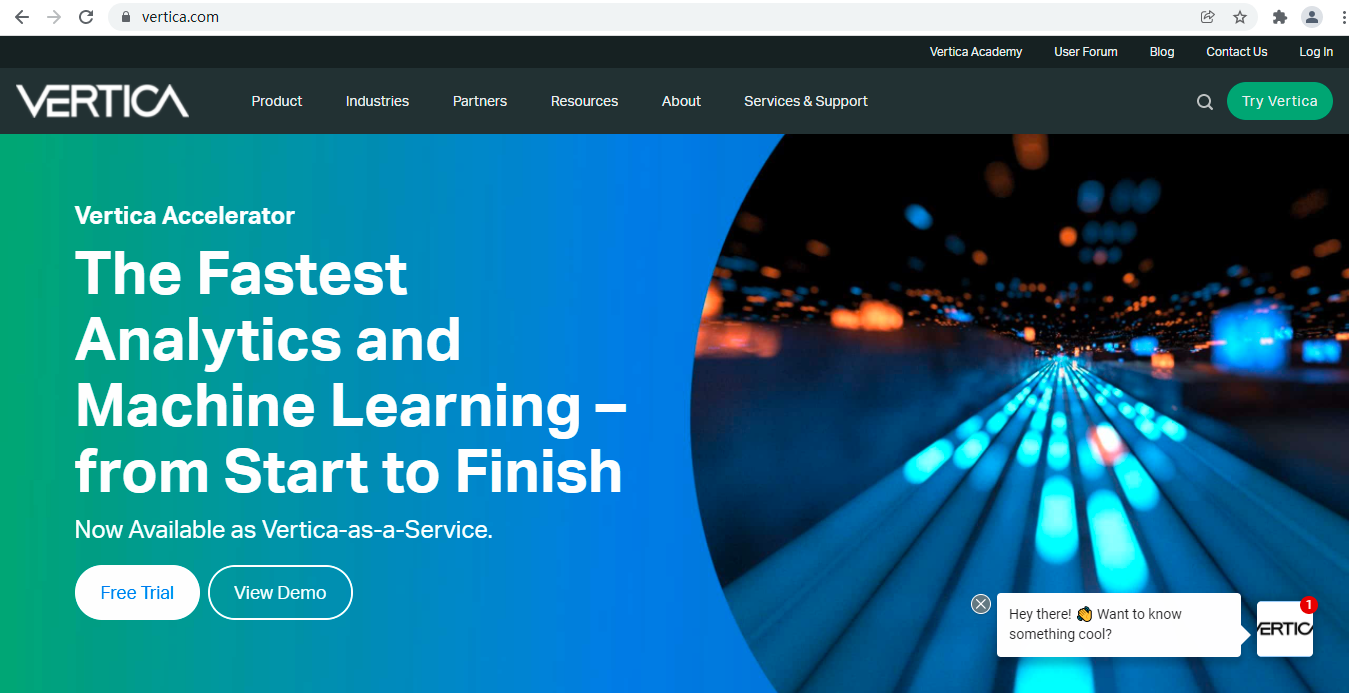Dismiss the chat greeting popup

[x=981, y=604]
